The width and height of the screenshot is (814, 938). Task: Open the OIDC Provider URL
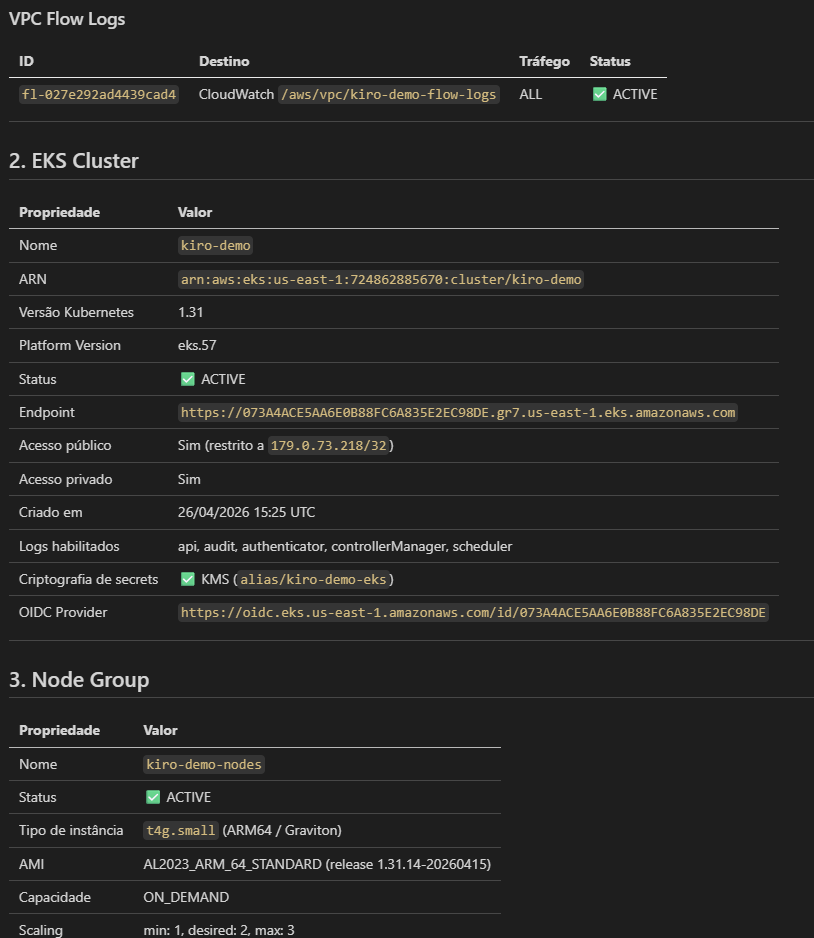[x=473, y=612]
